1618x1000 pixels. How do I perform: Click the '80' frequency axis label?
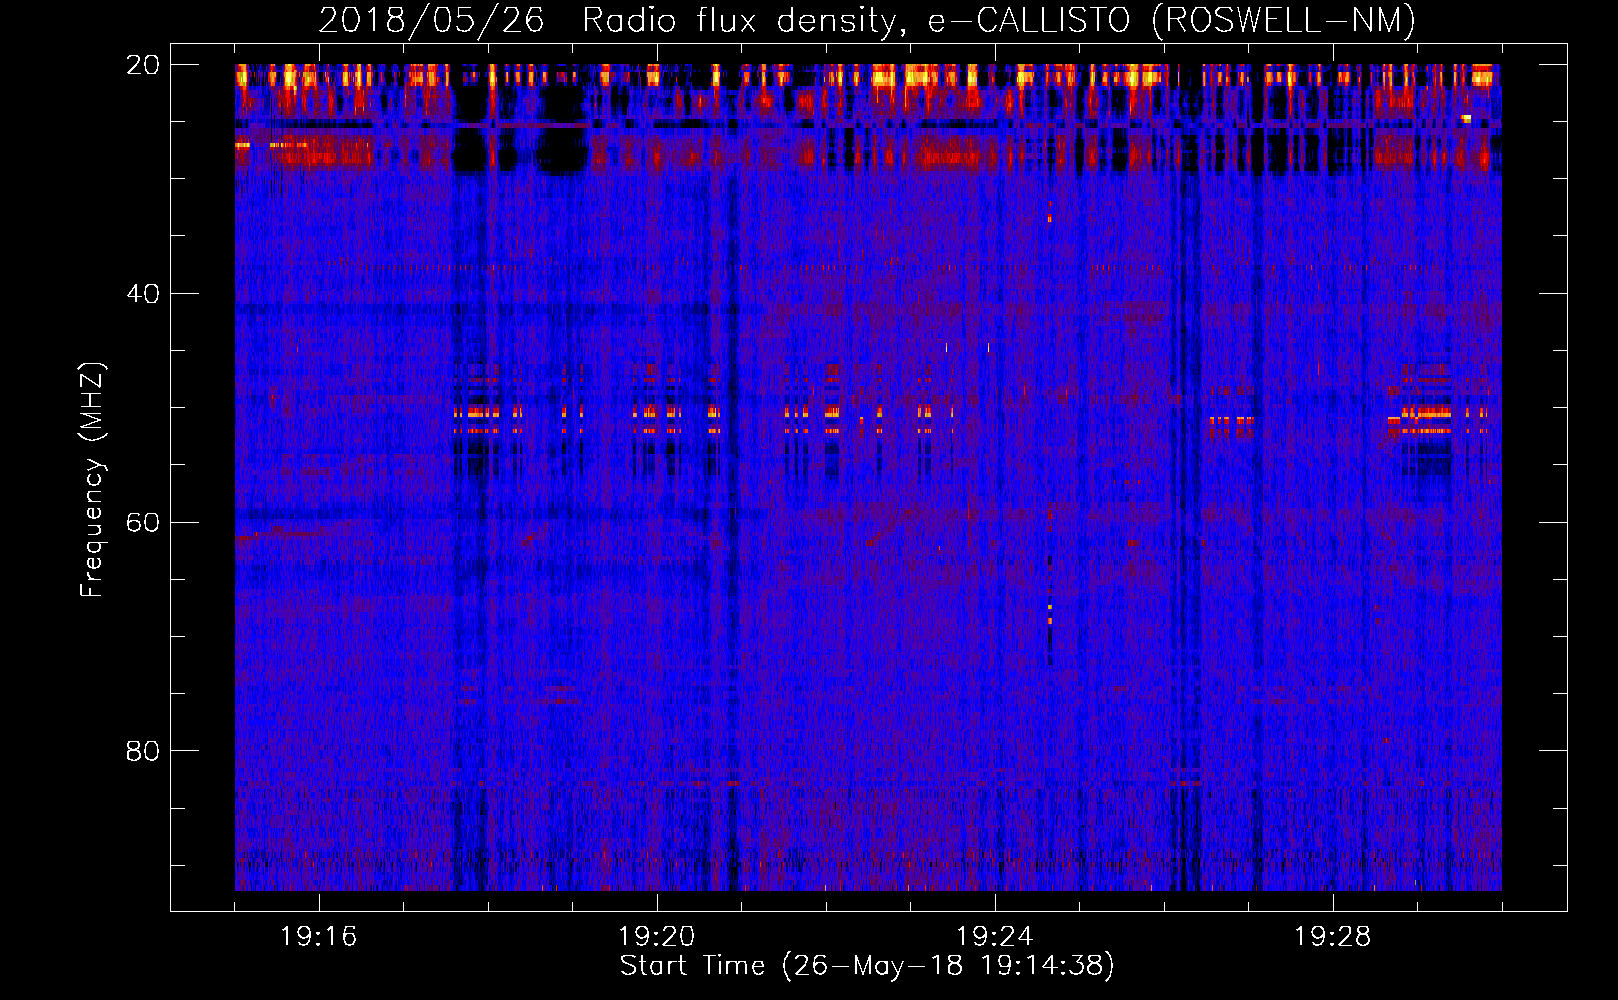click(143, 751)
